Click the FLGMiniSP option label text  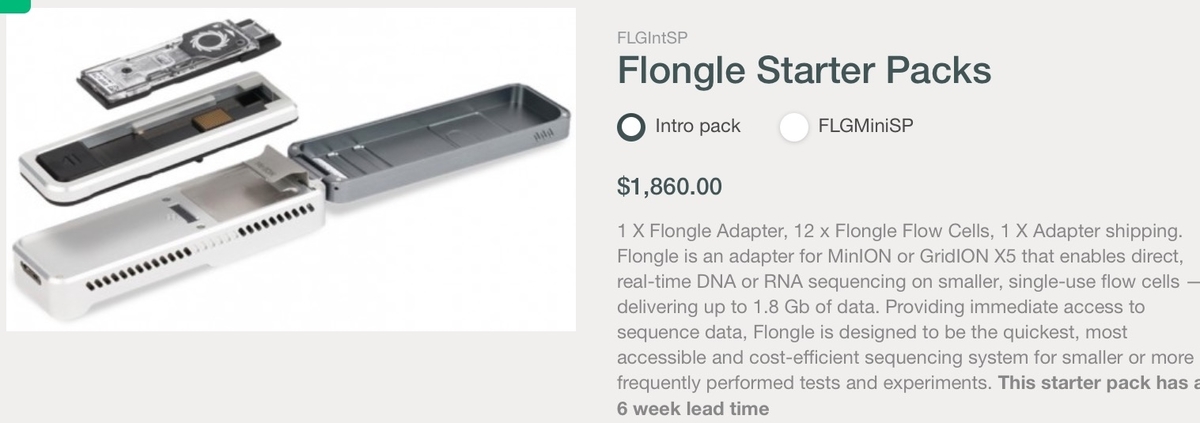coord(865,127)
